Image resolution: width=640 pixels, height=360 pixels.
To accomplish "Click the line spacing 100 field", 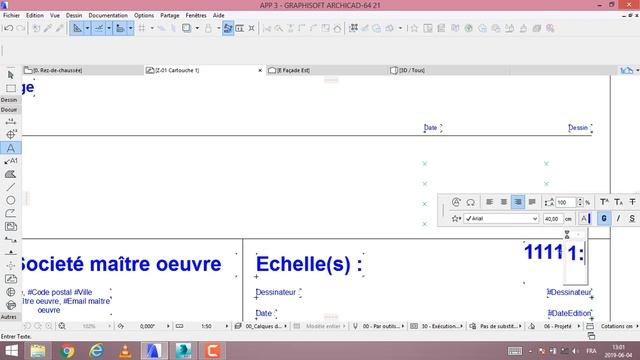I will pos(565,202).
